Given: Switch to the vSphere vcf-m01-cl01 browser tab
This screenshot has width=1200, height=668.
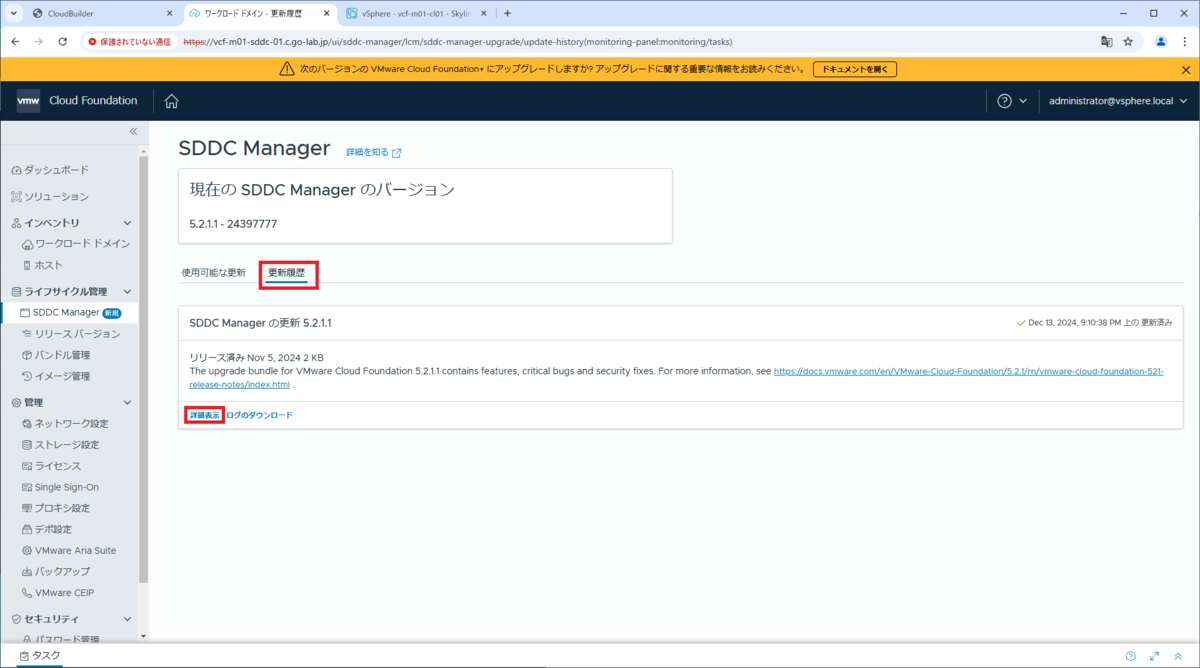Looking at the screenshot, I should 417,14.
